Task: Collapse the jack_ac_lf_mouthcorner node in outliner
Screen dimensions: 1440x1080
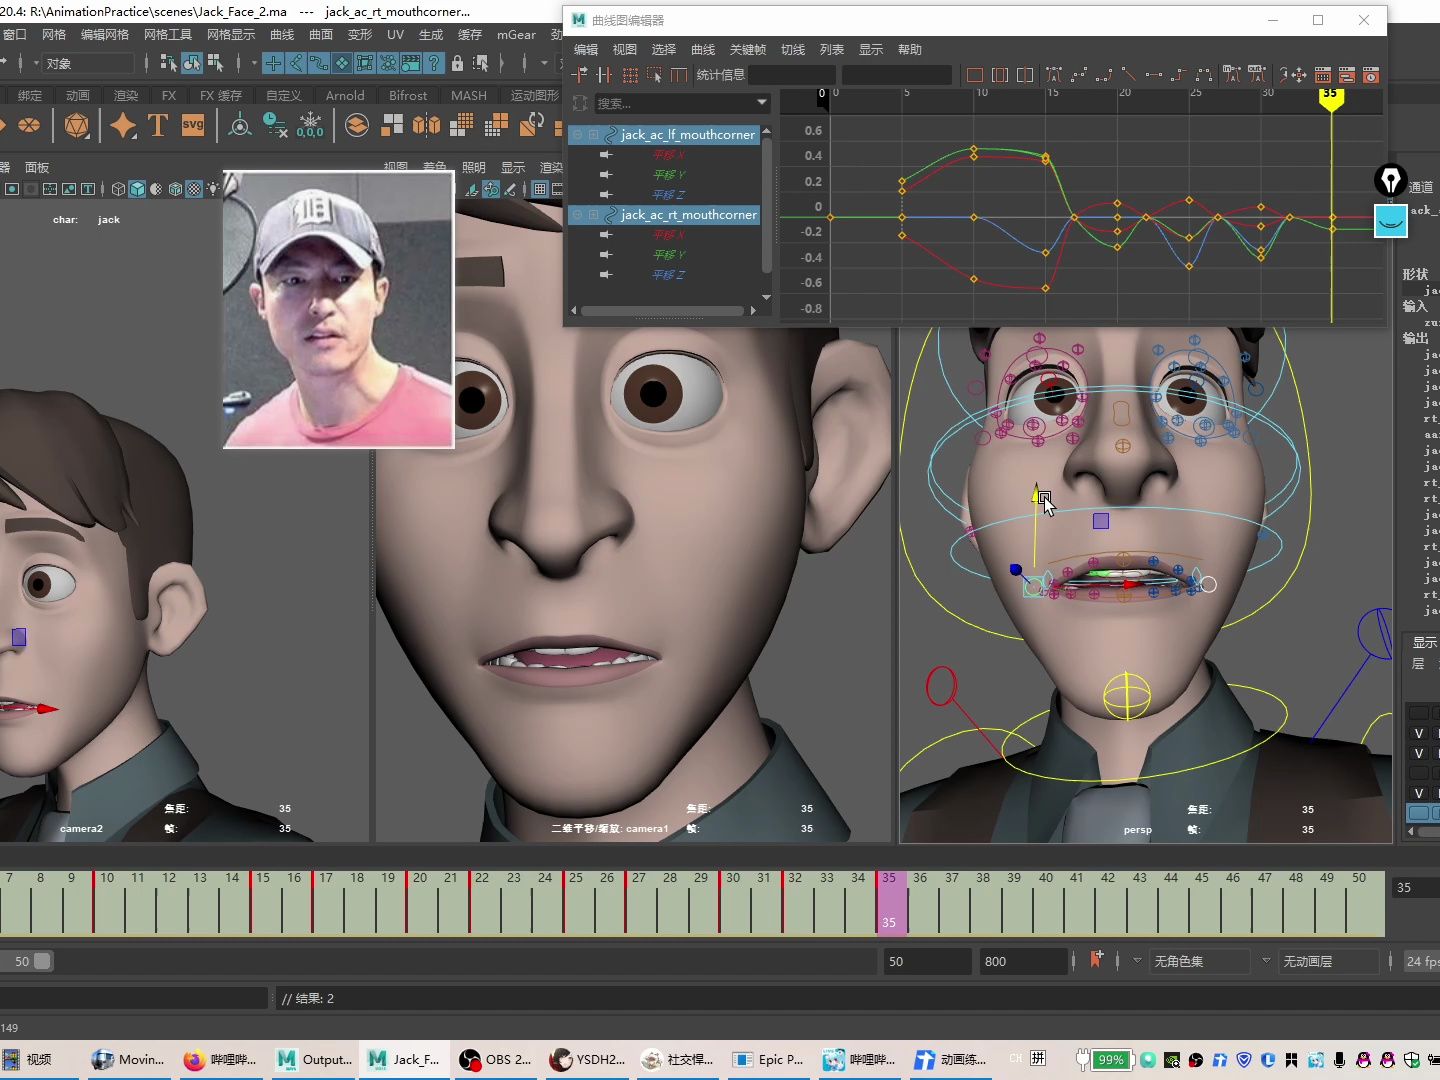Action: pyautogui.click(x=578, y=134)
